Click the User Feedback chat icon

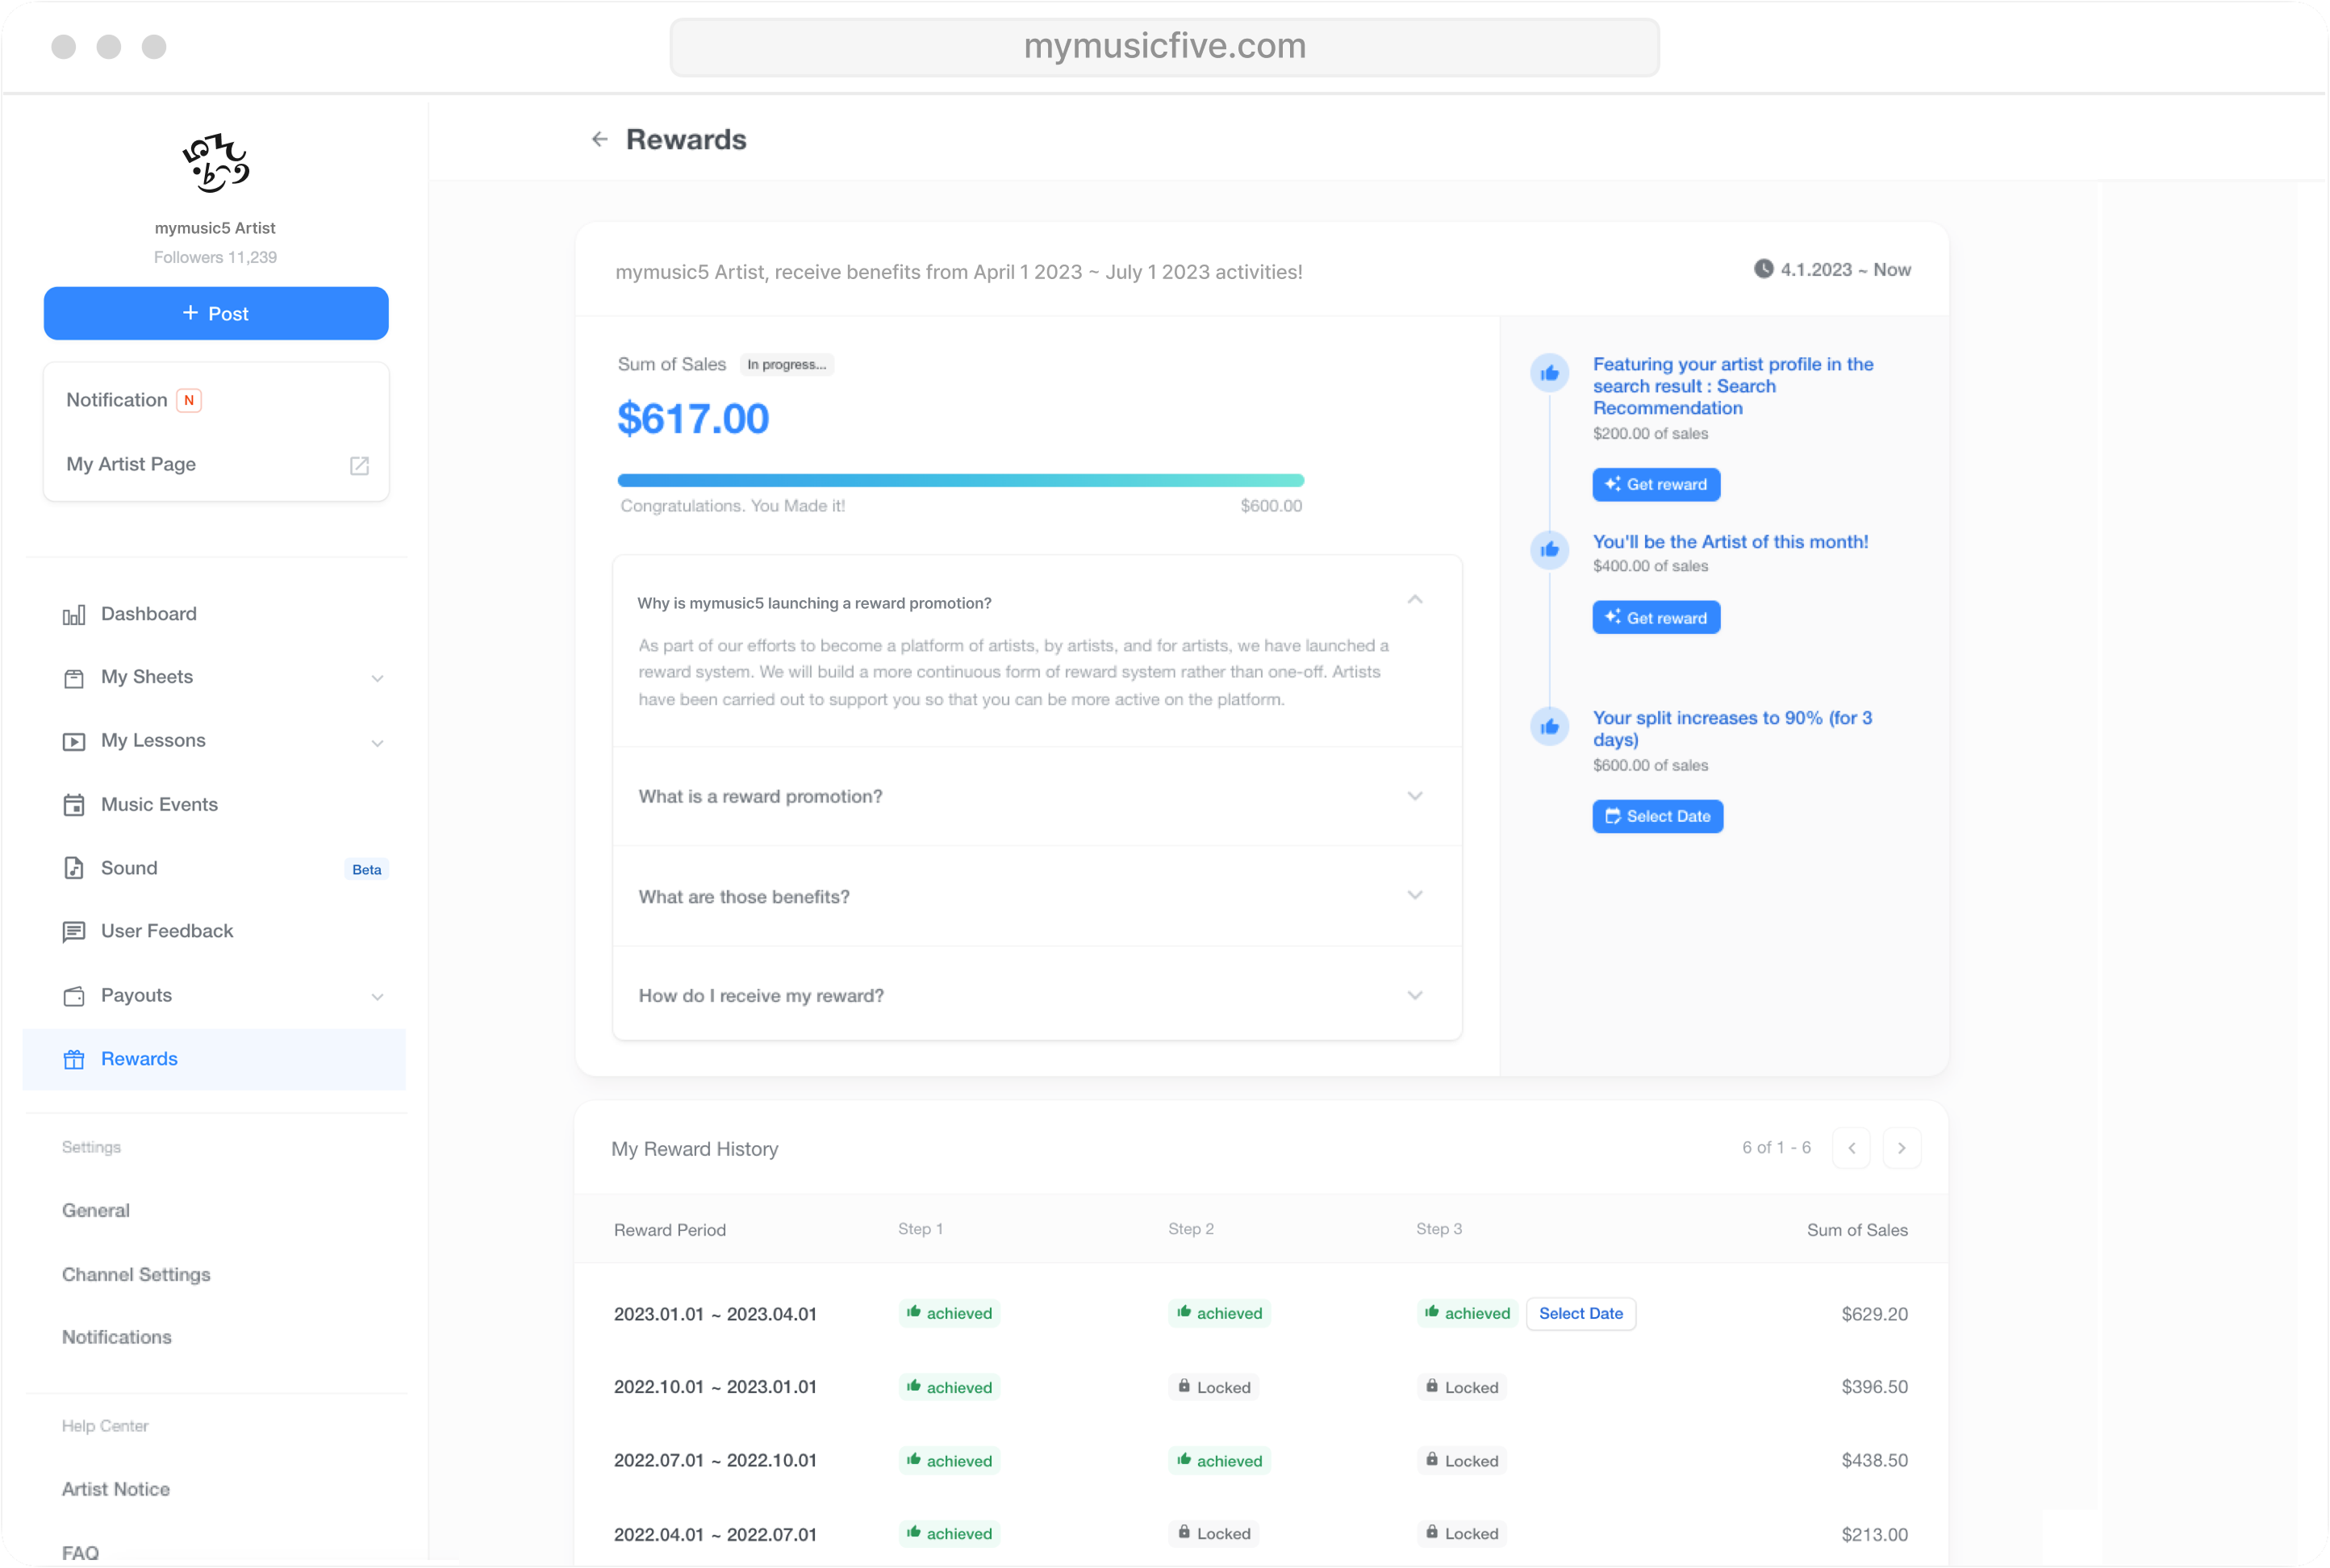(74, 932)
